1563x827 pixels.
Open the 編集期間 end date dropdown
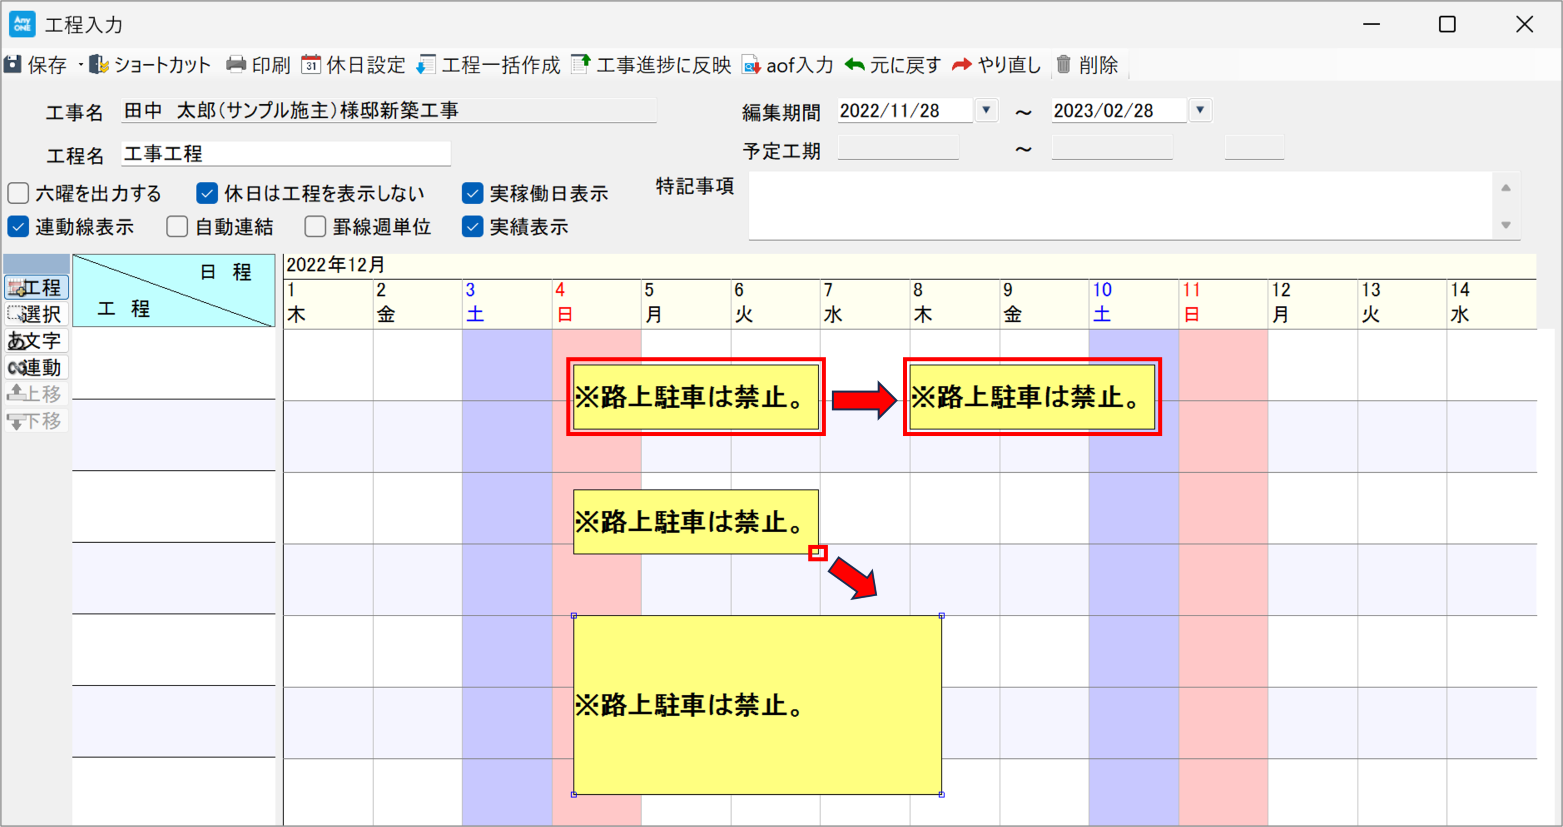coord(1200,110)
